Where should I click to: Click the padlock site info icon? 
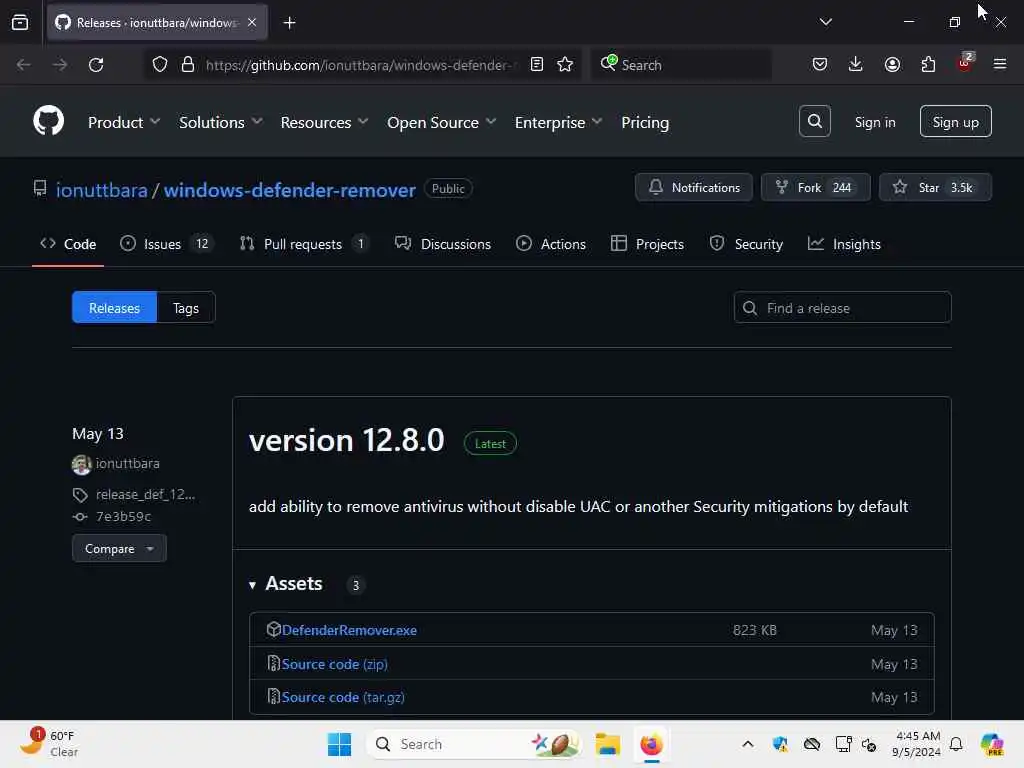(187, 65)
